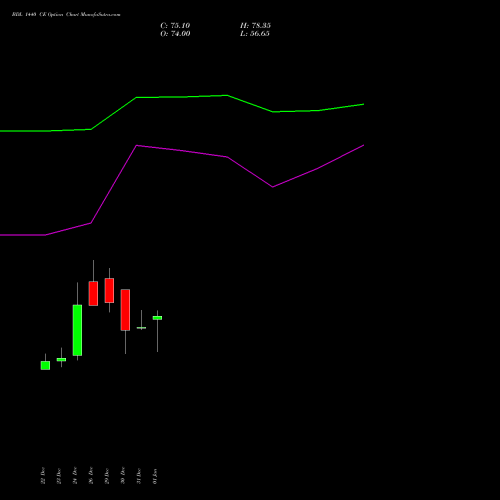Click the green candle body for 01 Jan
This screenshot has height=500, width=500.
pos(157,318)
